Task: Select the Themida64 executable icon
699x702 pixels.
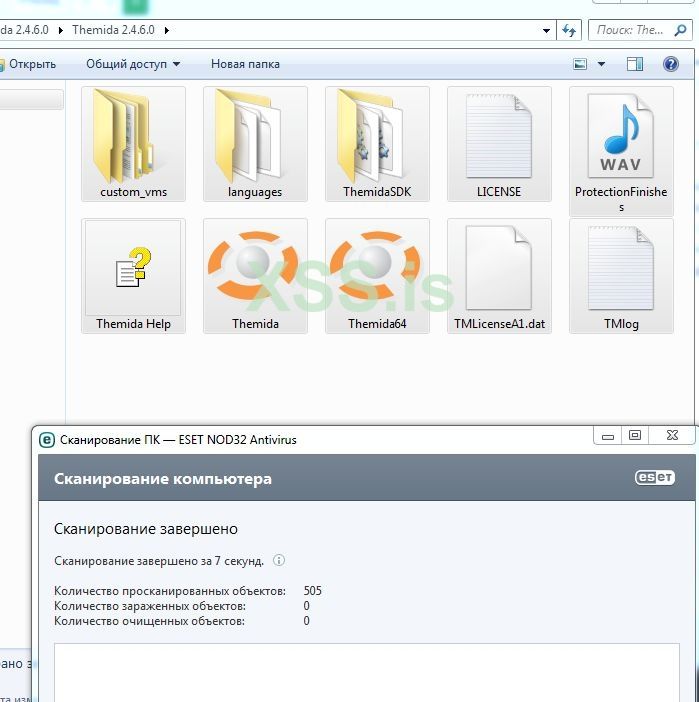Action: point(377,276)
